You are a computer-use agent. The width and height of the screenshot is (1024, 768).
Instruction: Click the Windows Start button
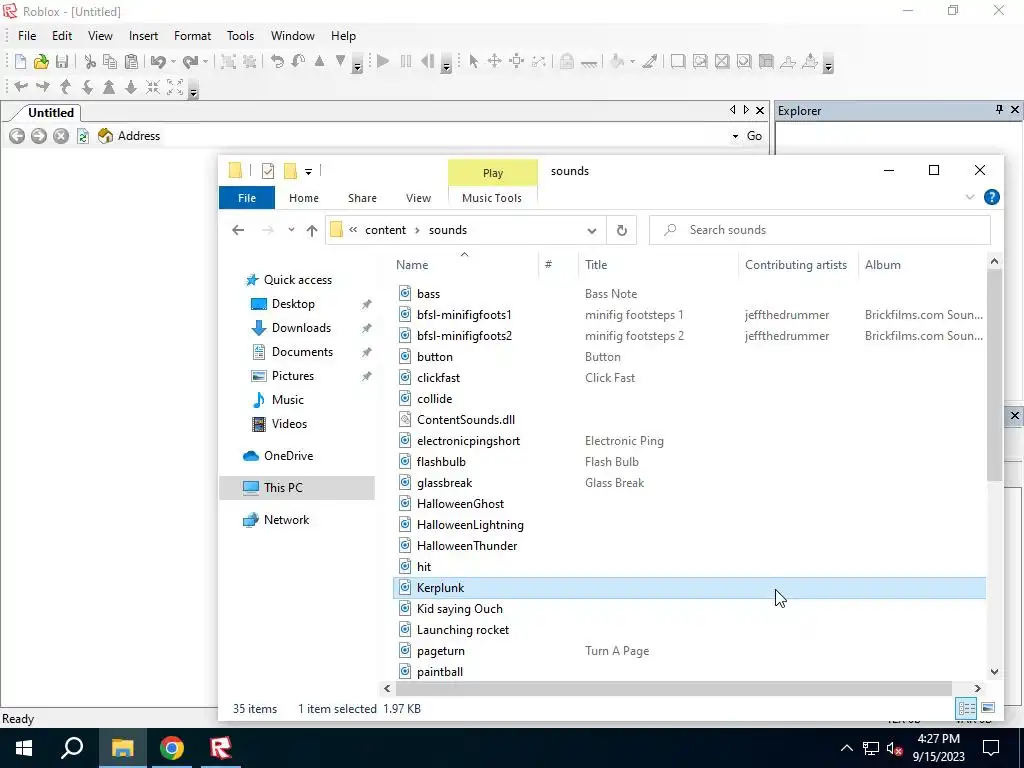(24, 748)
